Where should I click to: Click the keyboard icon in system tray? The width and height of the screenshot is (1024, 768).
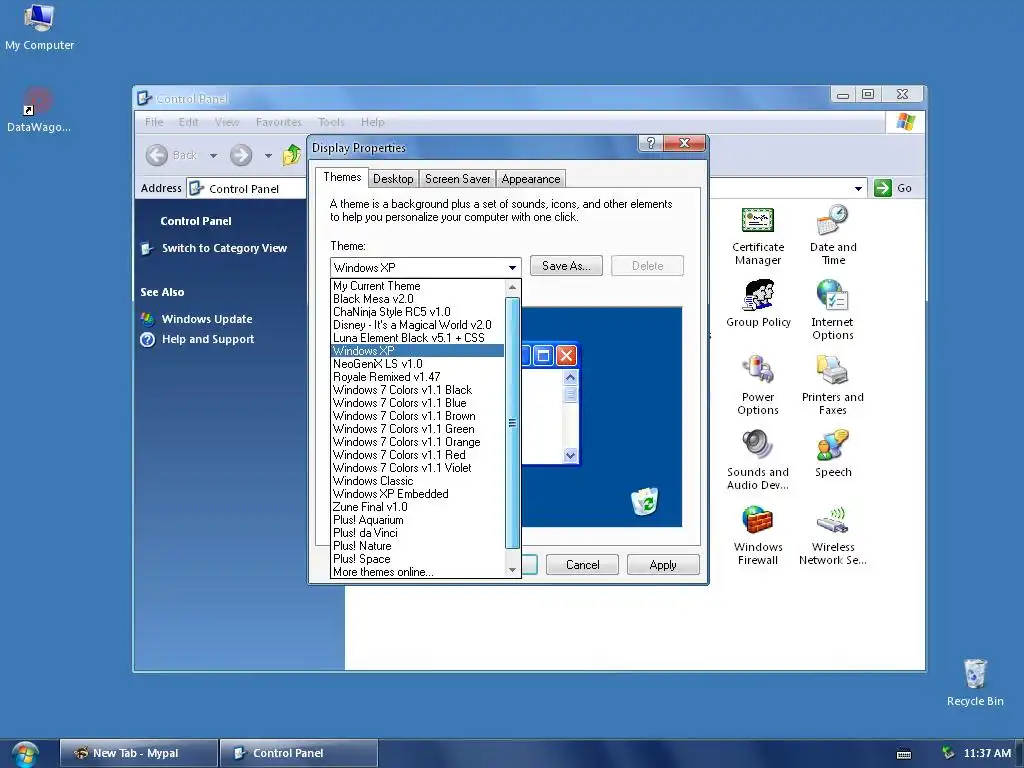904,754
